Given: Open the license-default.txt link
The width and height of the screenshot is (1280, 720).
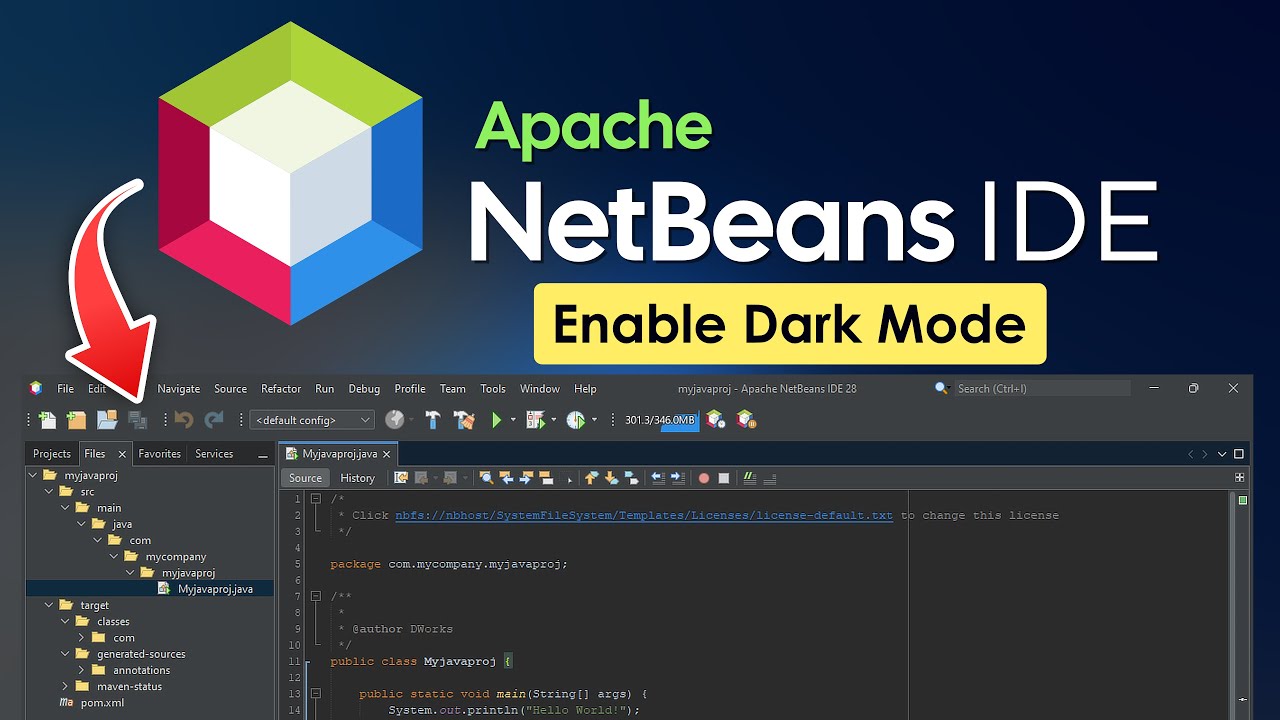Looking at the screenshot, I should (x=644, y=515).
